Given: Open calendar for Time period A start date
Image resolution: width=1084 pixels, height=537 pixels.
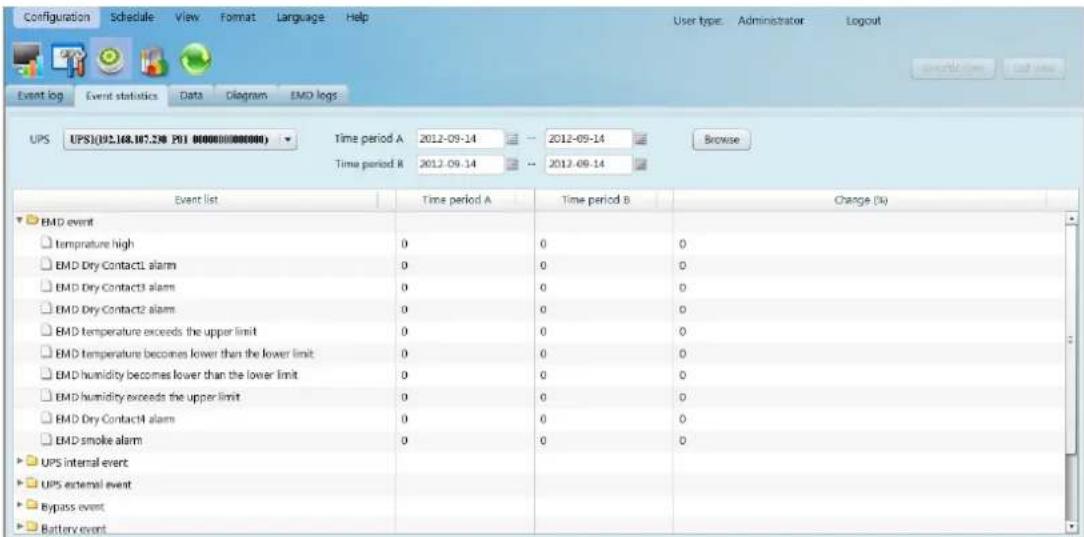Looking at the screenshot, I should [513, 140].
